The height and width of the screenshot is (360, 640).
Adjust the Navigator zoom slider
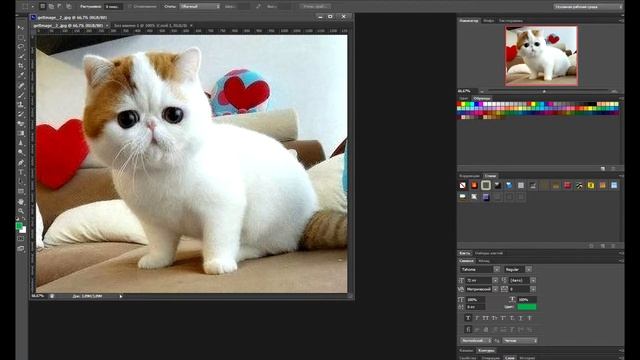click(544, 91)
